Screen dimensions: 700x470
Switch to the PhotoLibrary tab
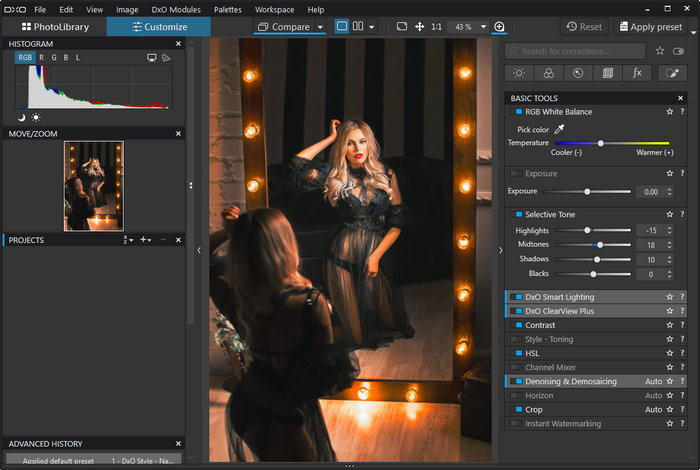(x=54, y=27)
